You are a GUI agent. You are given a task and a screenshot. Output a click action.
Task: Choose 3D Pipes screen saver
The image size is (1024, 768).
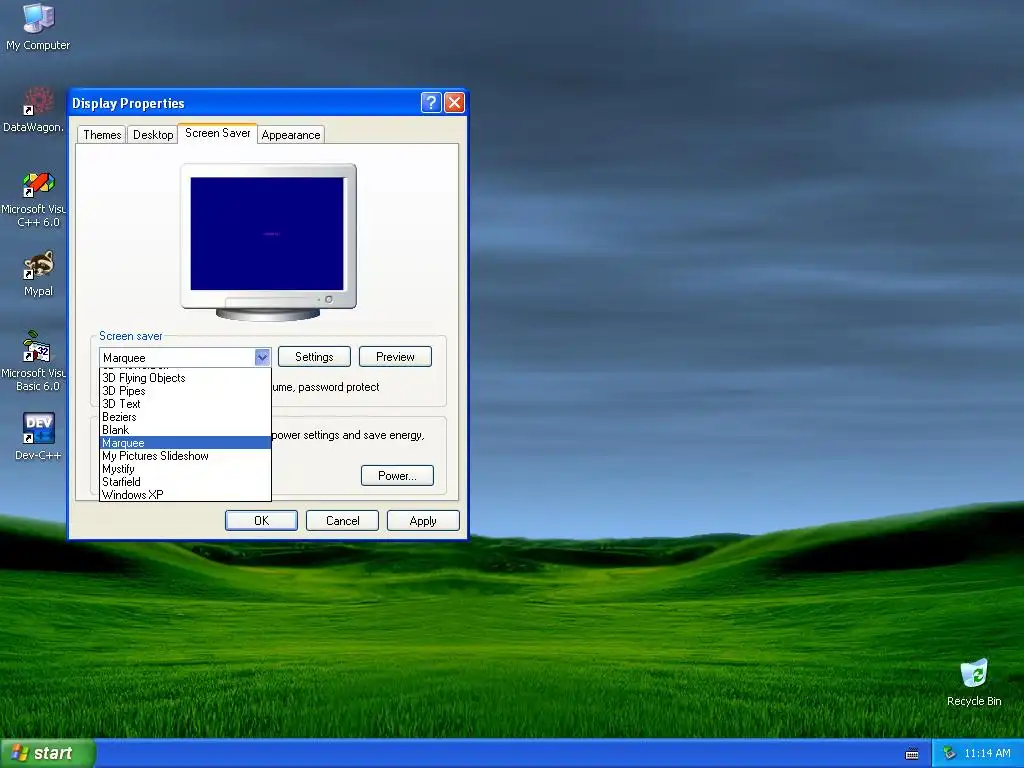click(185, 391)
